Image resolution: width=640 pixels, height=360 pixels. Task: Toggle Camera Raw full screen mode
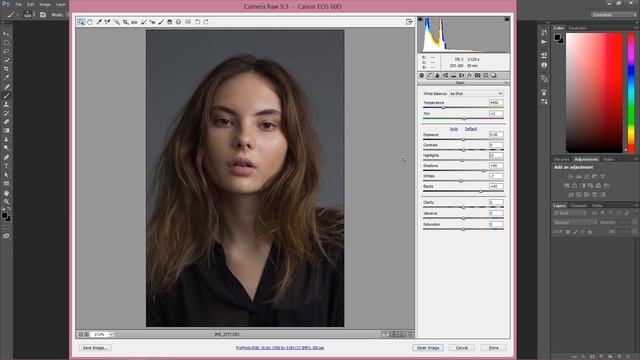(409, 22)
